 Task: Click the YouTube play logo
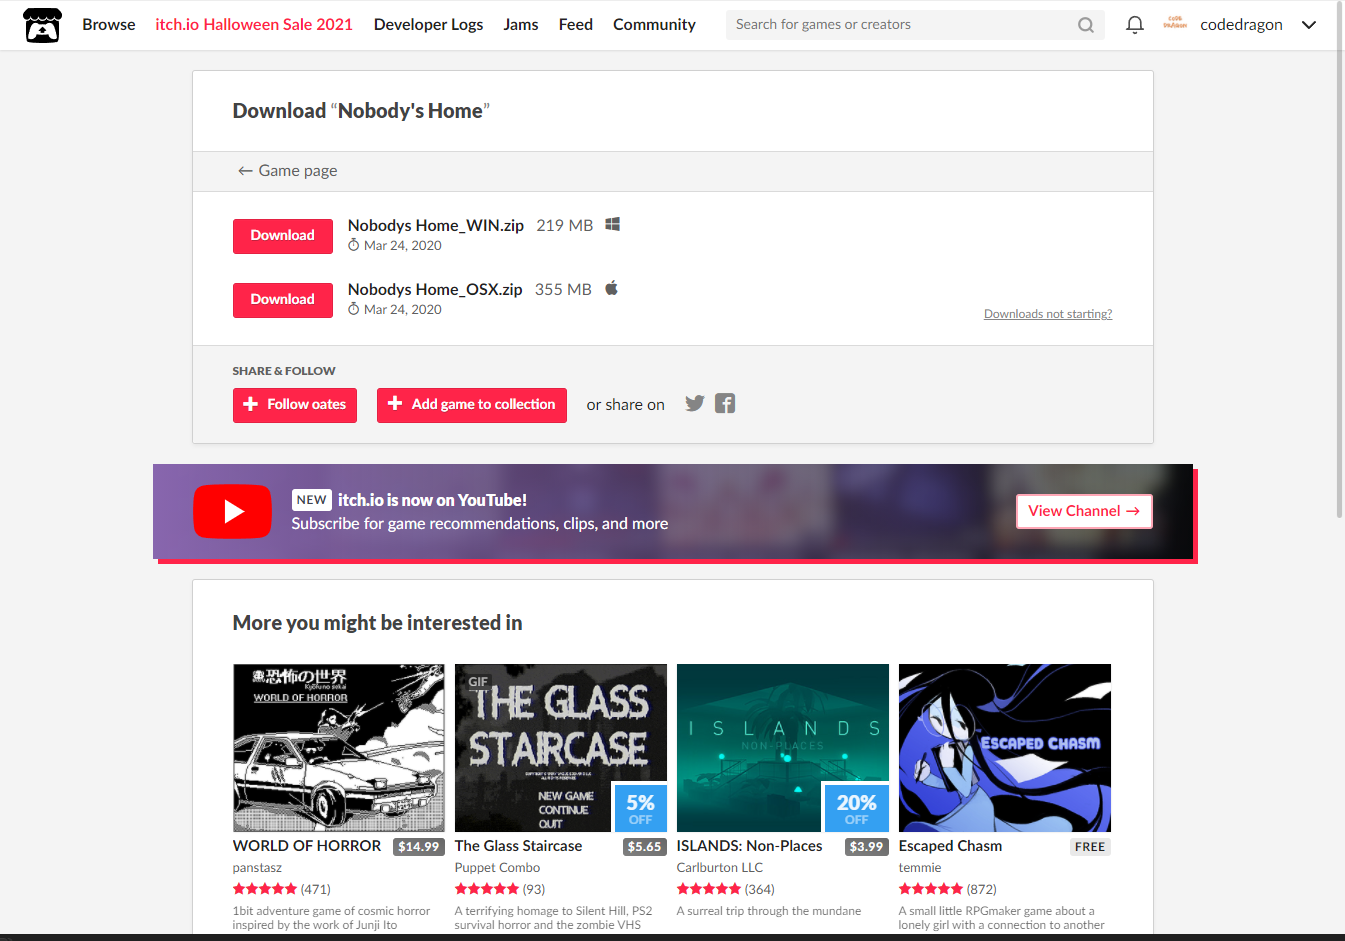[x=232, y=511]
